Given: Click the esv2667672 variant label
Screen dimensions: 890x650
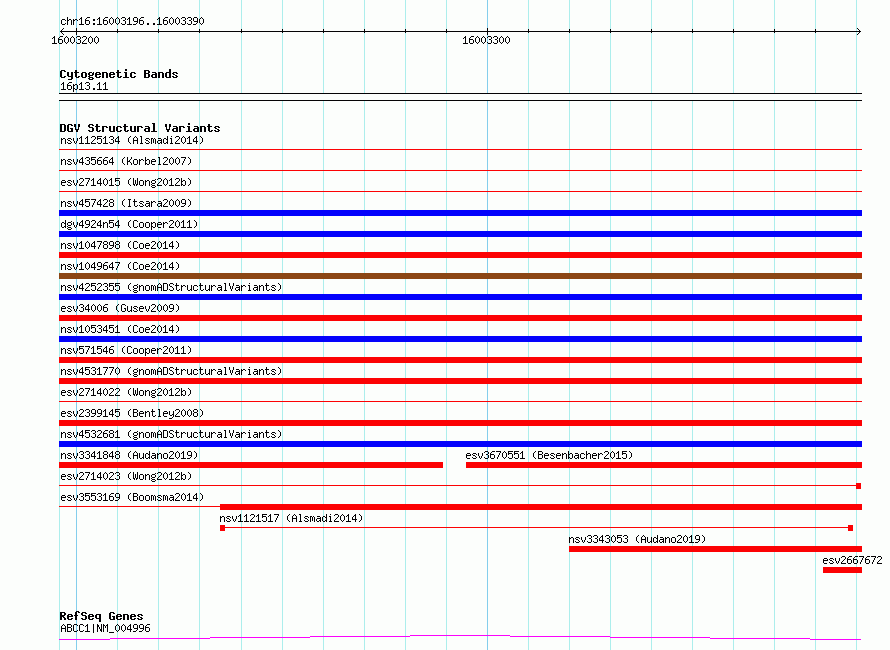Looking at the screenshot, I should 853,560.
